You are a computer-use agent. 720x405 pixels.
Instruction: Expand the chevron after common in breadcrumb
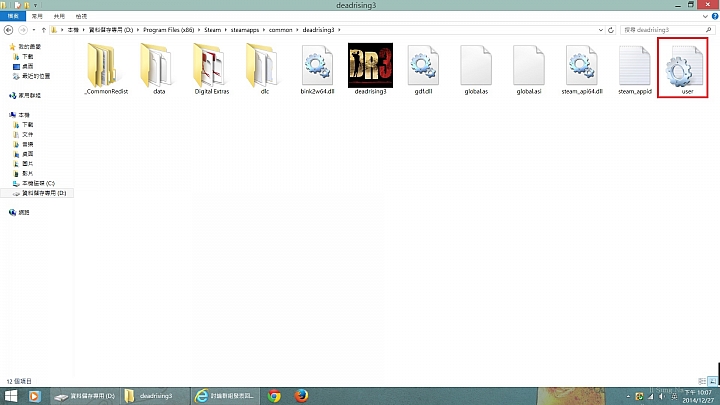point(298,30)
